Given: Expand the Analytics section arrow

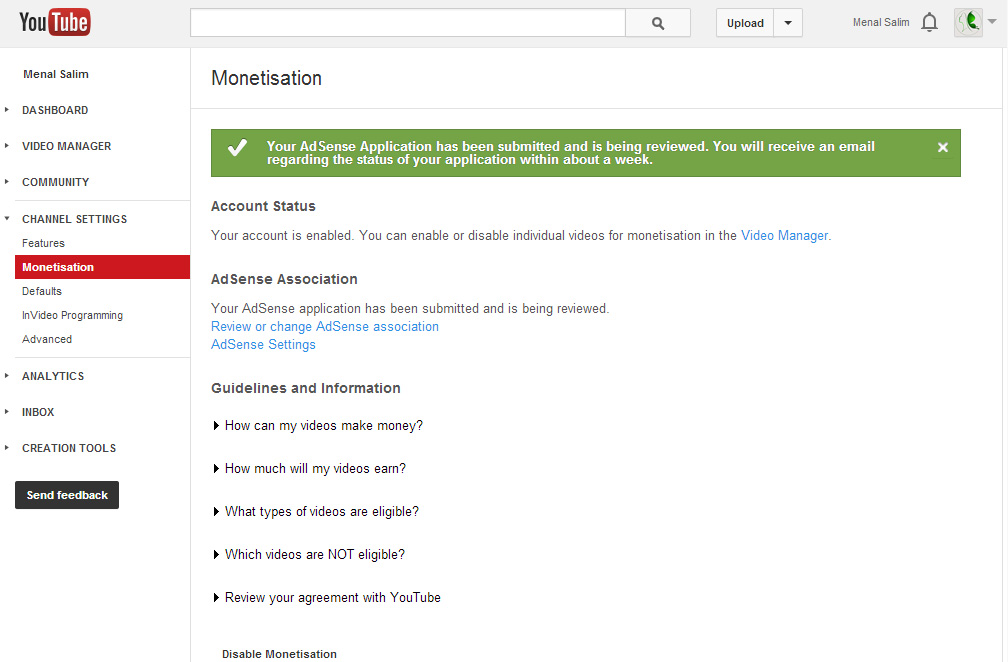Looking at the screenshot, I should pyautogui.click(x=7, y=375).
